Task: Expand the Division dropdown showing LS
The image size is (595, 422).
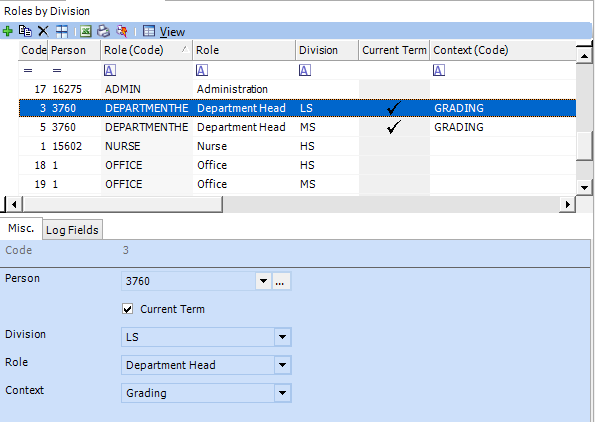Action: (x=282, y=337)
